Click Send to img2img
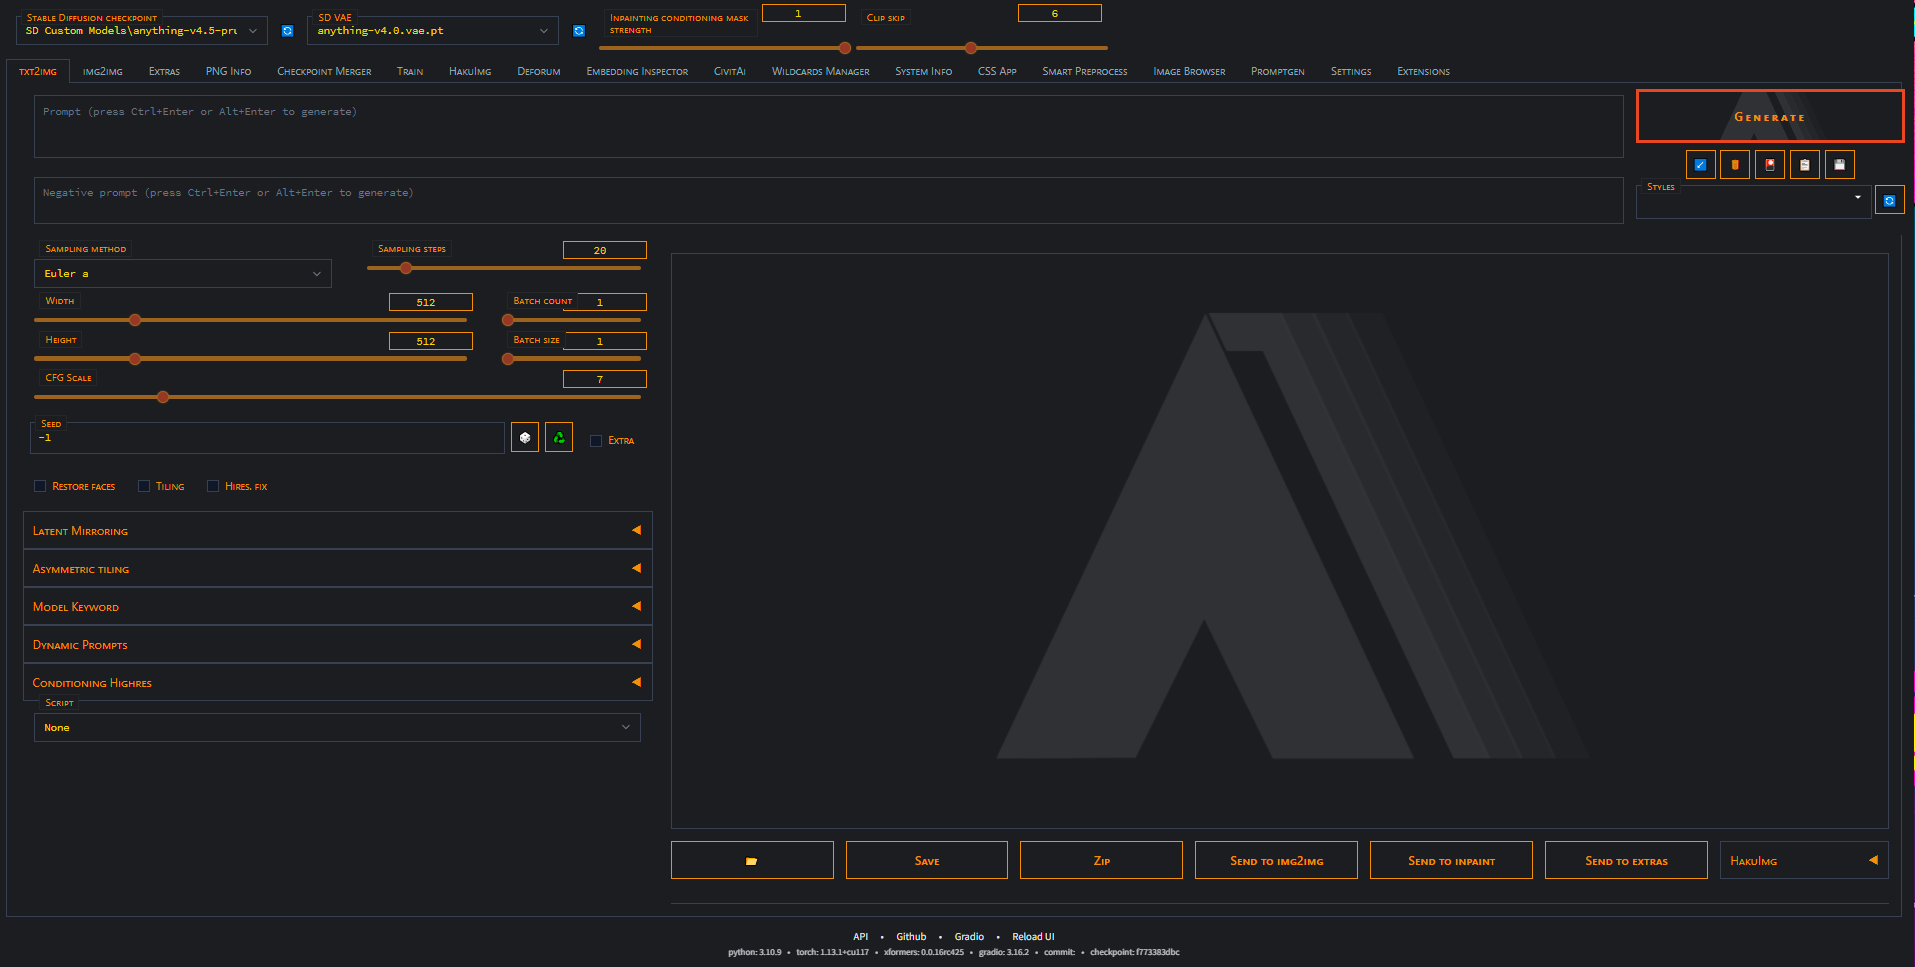1915x967 pixels. click(x=1276, y=860)
